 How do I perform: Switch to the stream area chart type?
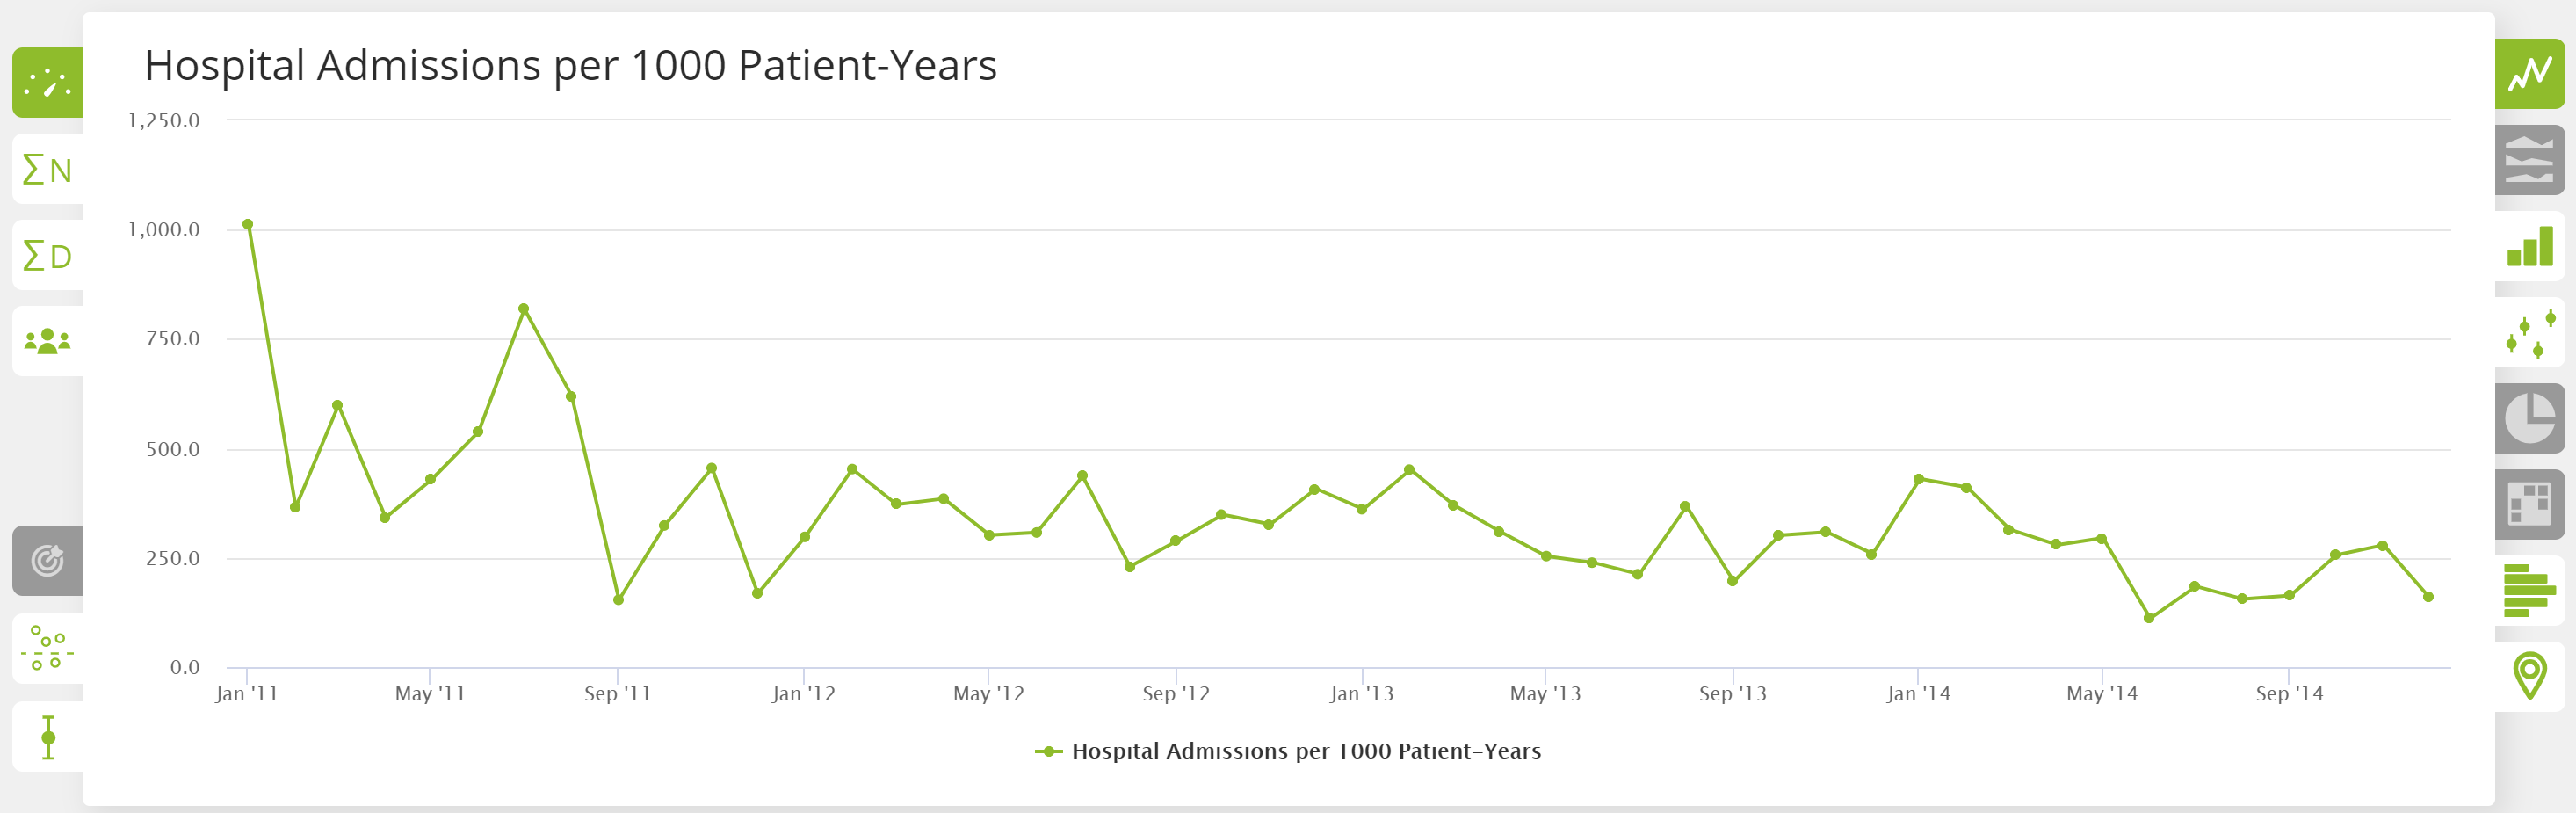coord(2531,160)
